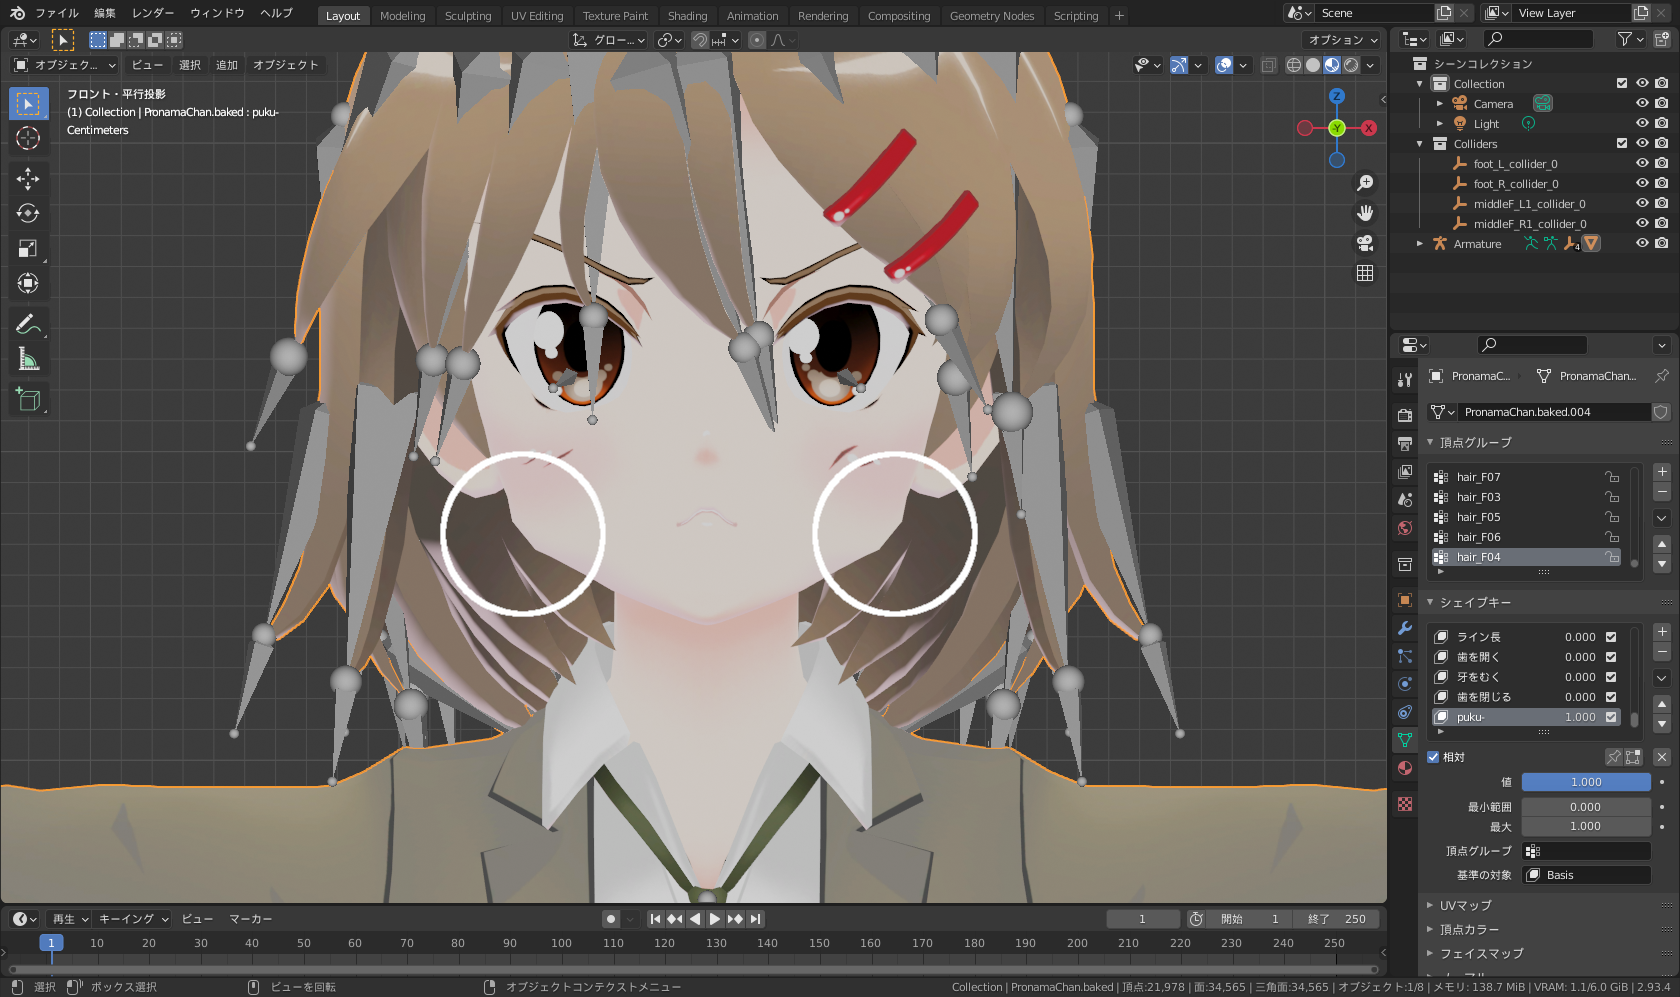Open the レンダー menu
Image resolution: width=1680 pixels, height=997 pixels.
coord(153,13)
